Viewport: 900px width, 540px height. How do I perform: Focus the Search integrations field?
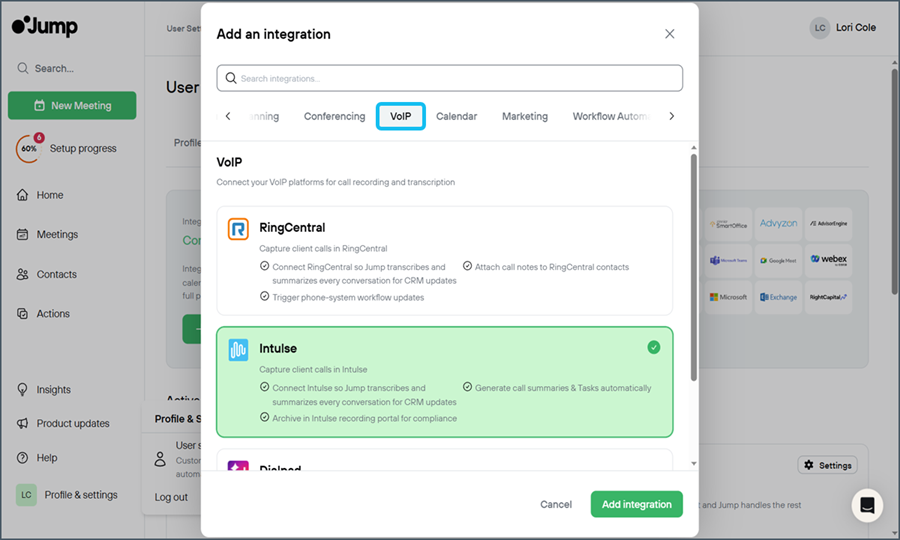click(x=449, y=78)
